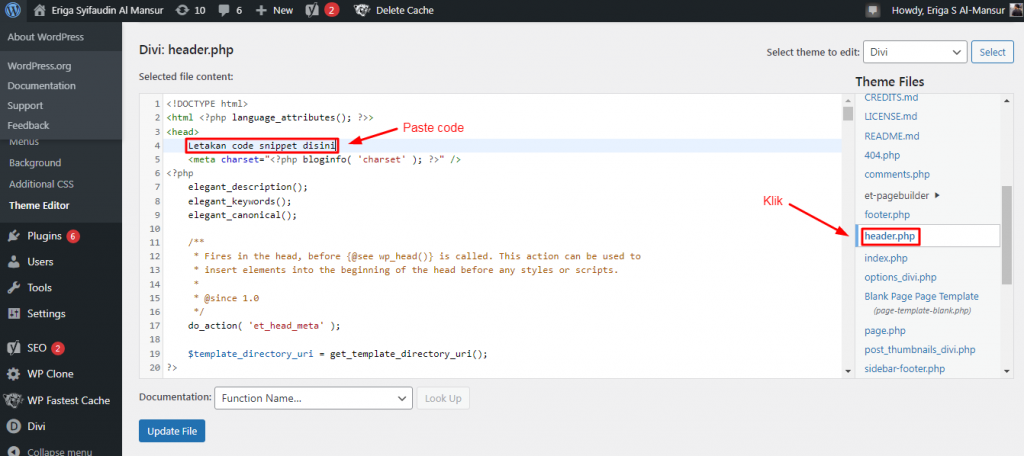Open page.php theme file
The height and width of the screenshot is (456, 1024).
coord(885,331)
